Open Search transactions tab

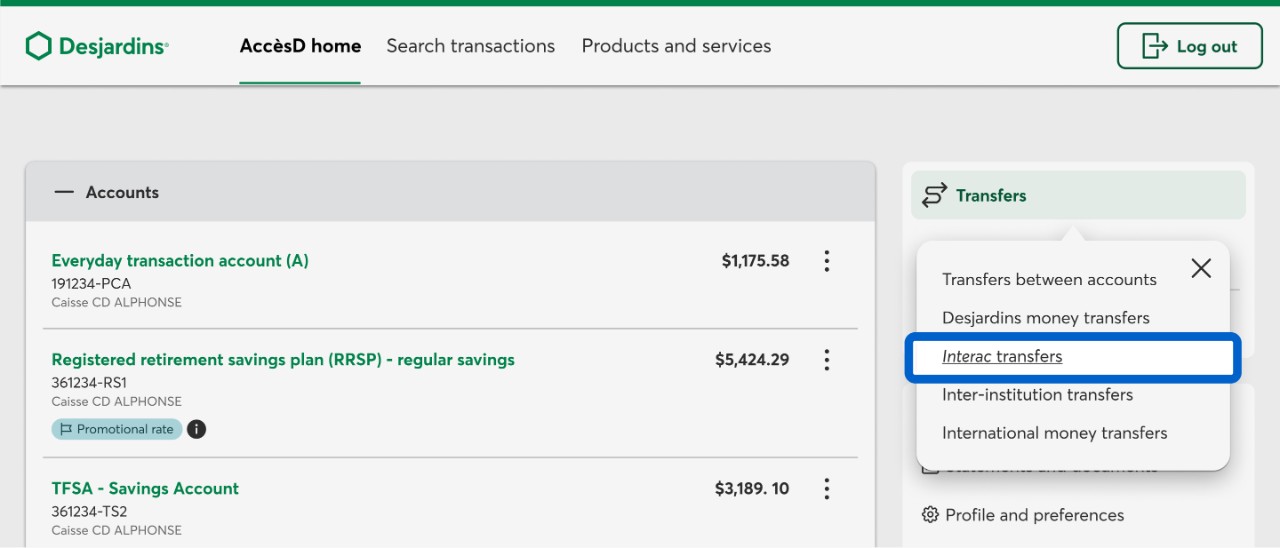470,46
